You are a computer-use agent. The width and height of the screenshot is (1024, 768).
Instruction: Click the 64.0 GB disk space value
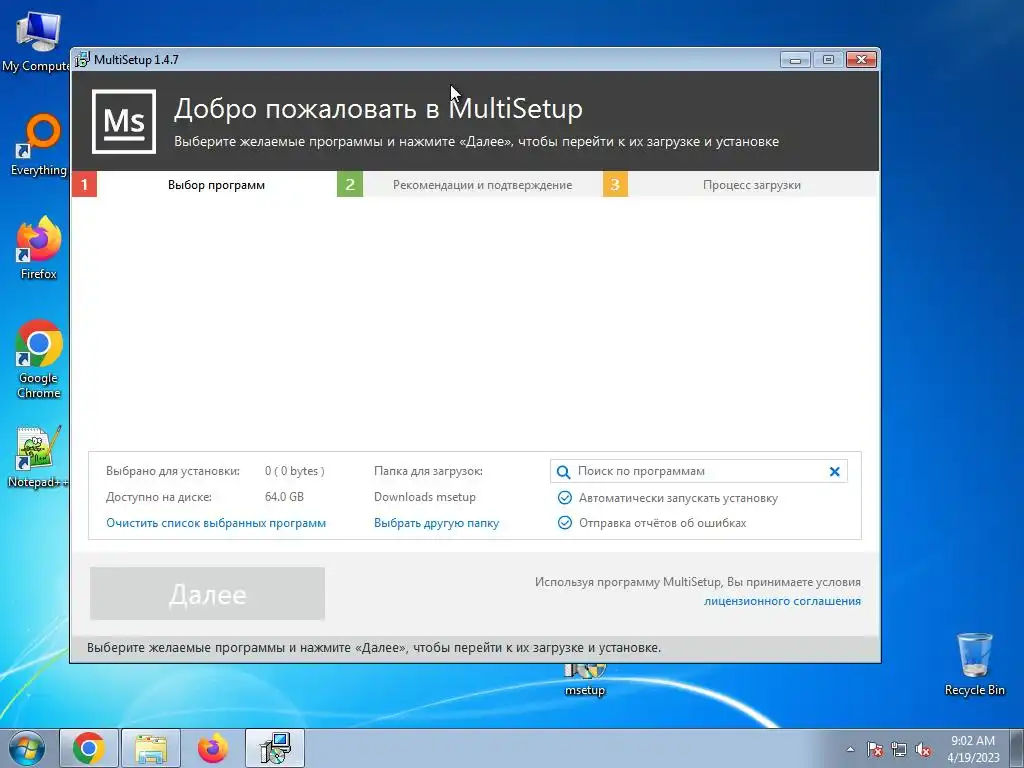[x=284, y=497]
